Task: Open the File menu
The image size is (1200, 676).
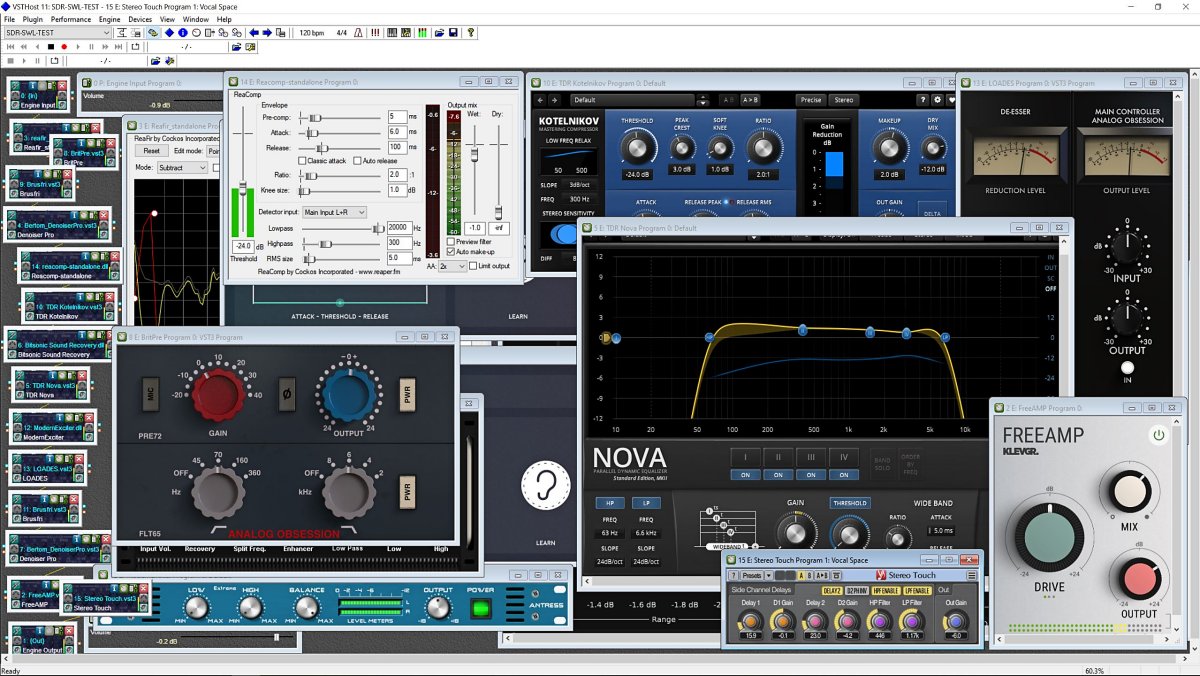Action: (9, 19)
